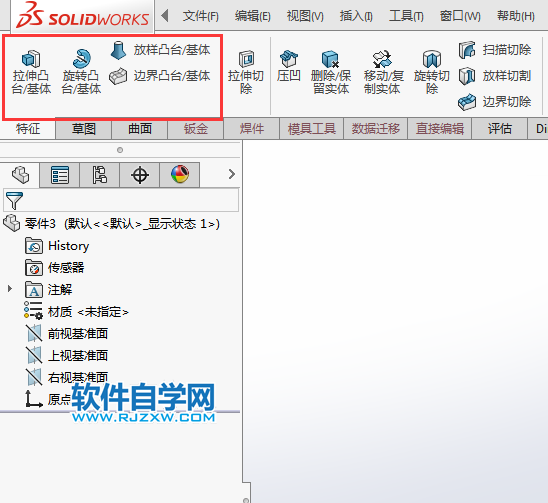Select the 移动/复制实体 tool
This screenshot has width=548, height=503.
(x=383, y=72)
